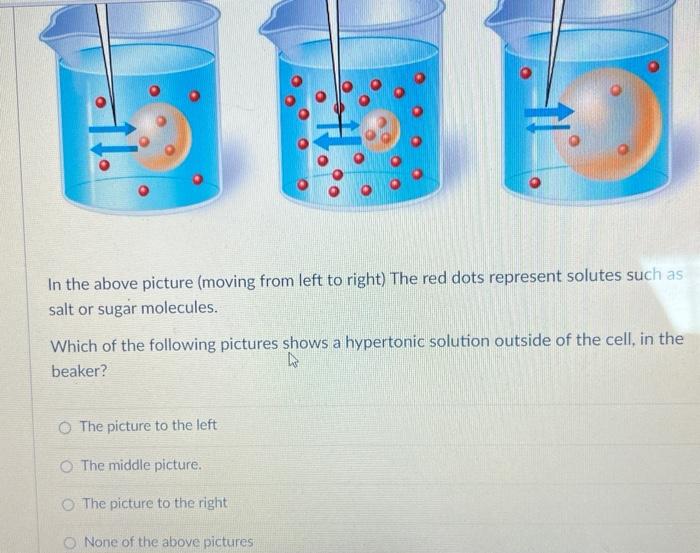Viewport: 700px width, 553px height.
Task: Click the thin right-pointing arrow in middle beaker
Action: (338, 125)
